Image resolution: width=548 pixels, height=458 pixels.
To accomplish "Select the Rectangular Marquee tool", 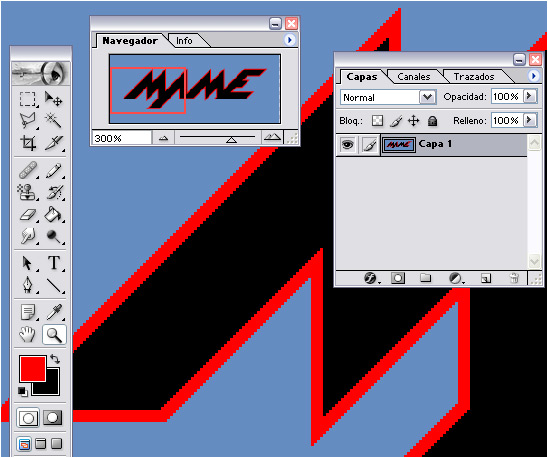I will (x=28, y=99).
